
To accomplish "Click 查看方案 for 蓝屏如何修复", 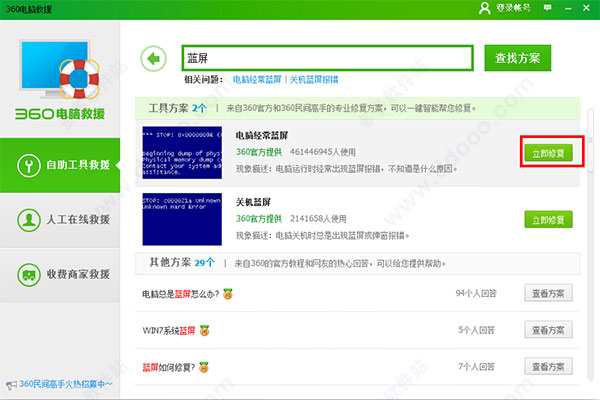I will pos(548,367).
